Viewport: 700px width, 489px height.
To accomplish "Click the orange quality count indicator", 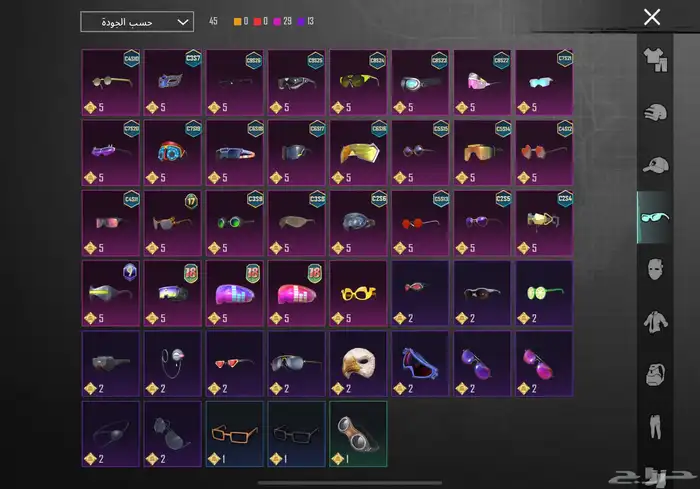I will (x=237, y=21).
